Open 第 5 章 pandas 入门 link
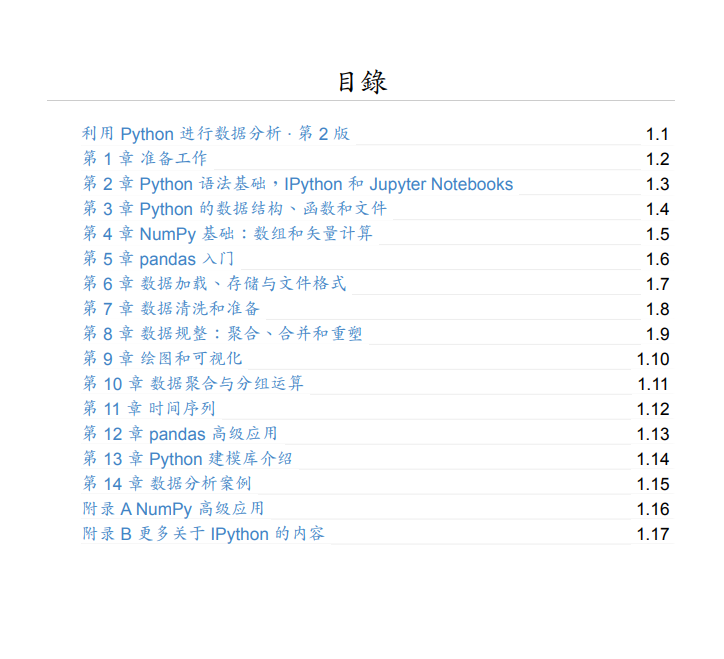 (x=158, y=259)
